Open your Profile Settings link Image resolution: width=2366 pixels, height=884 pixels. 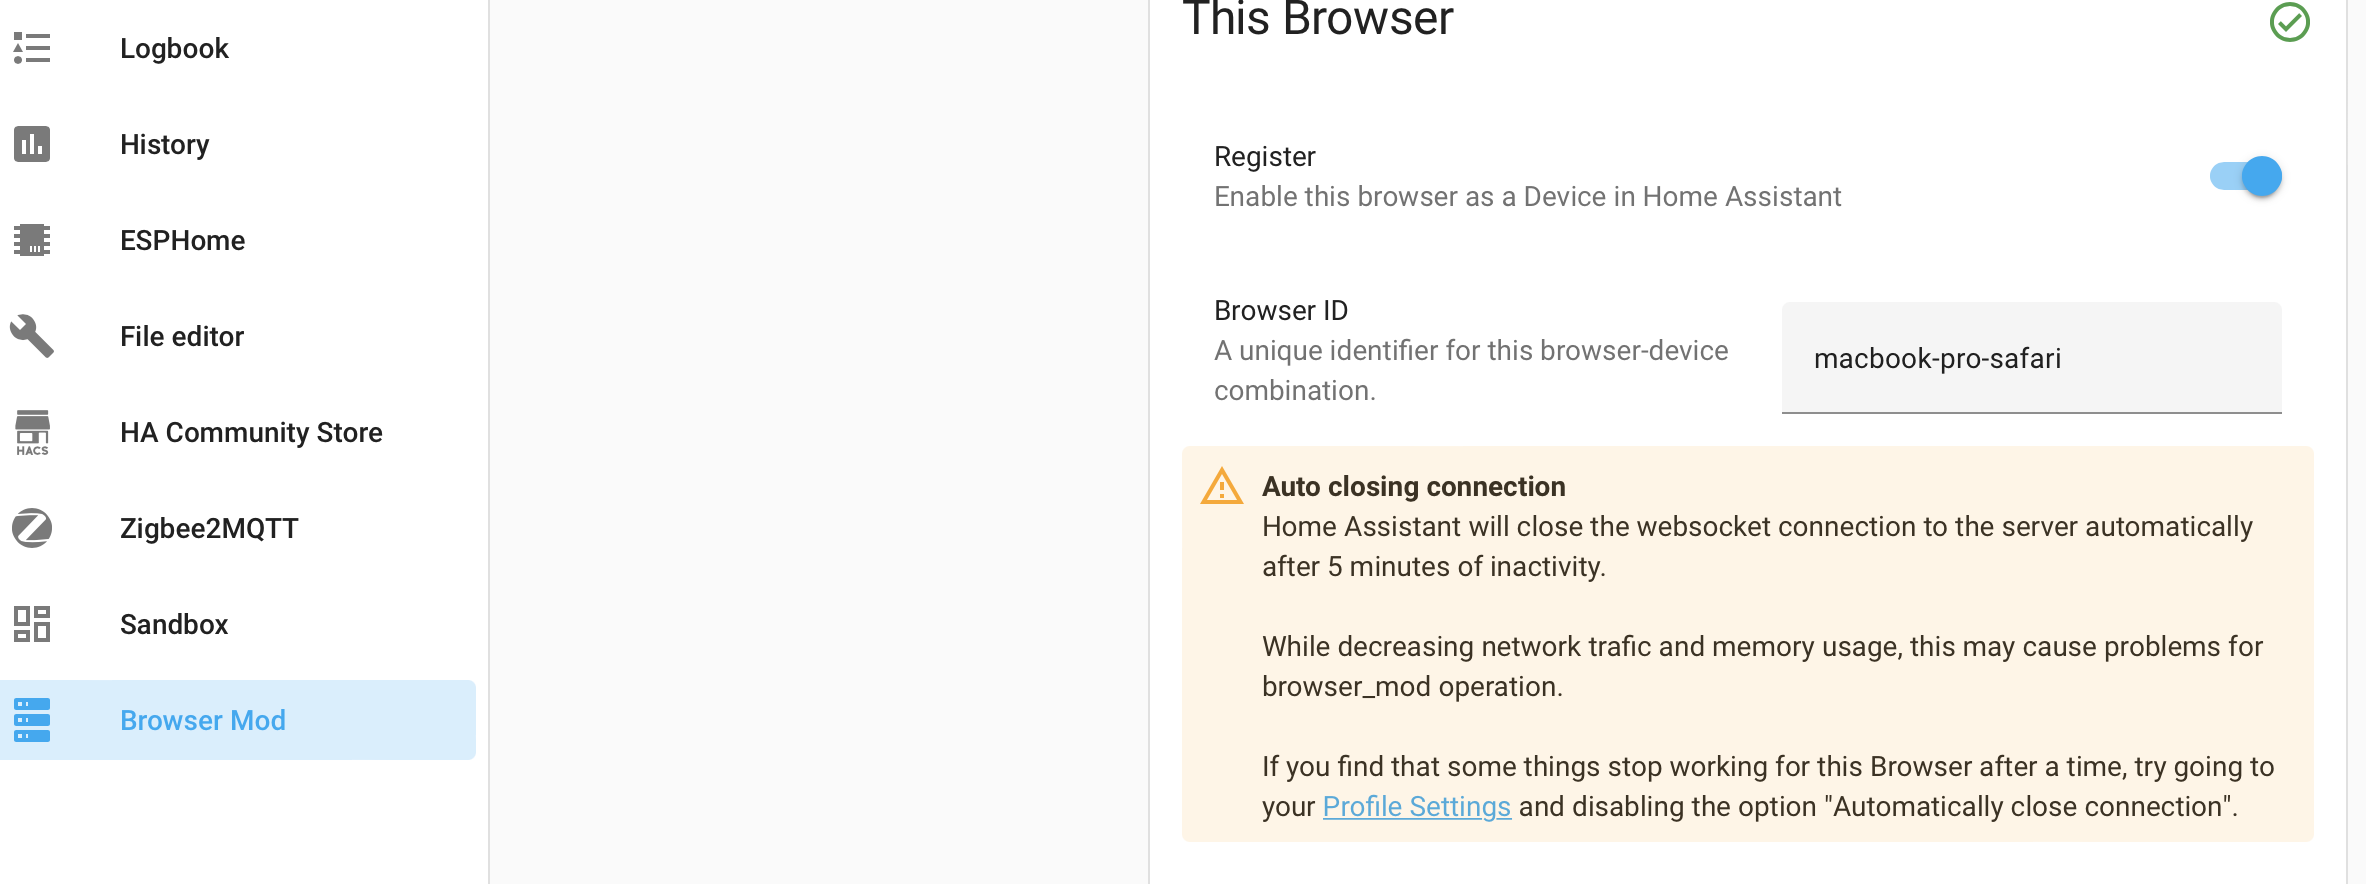click(1417, 806)
